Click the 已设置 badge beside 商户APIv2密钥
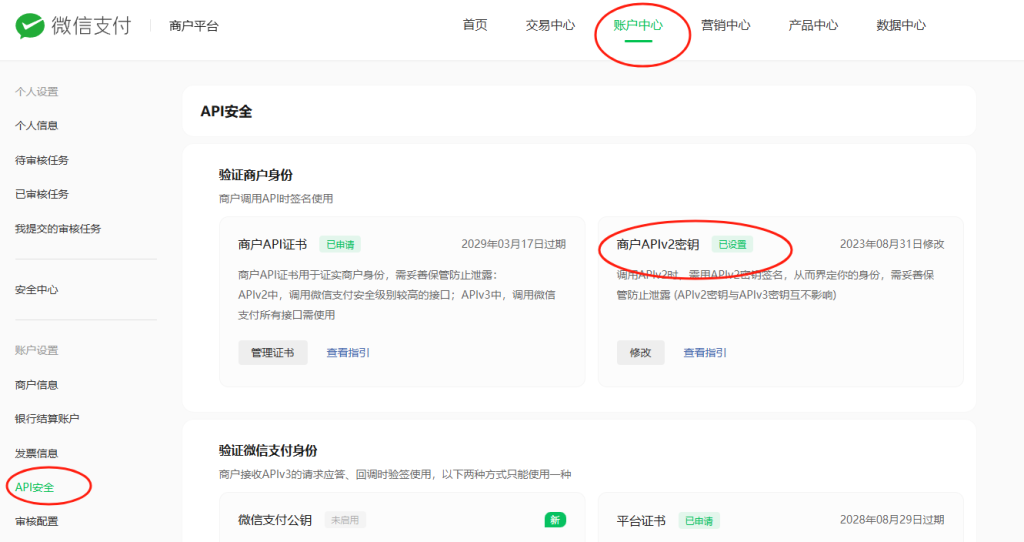 (732, 244)
